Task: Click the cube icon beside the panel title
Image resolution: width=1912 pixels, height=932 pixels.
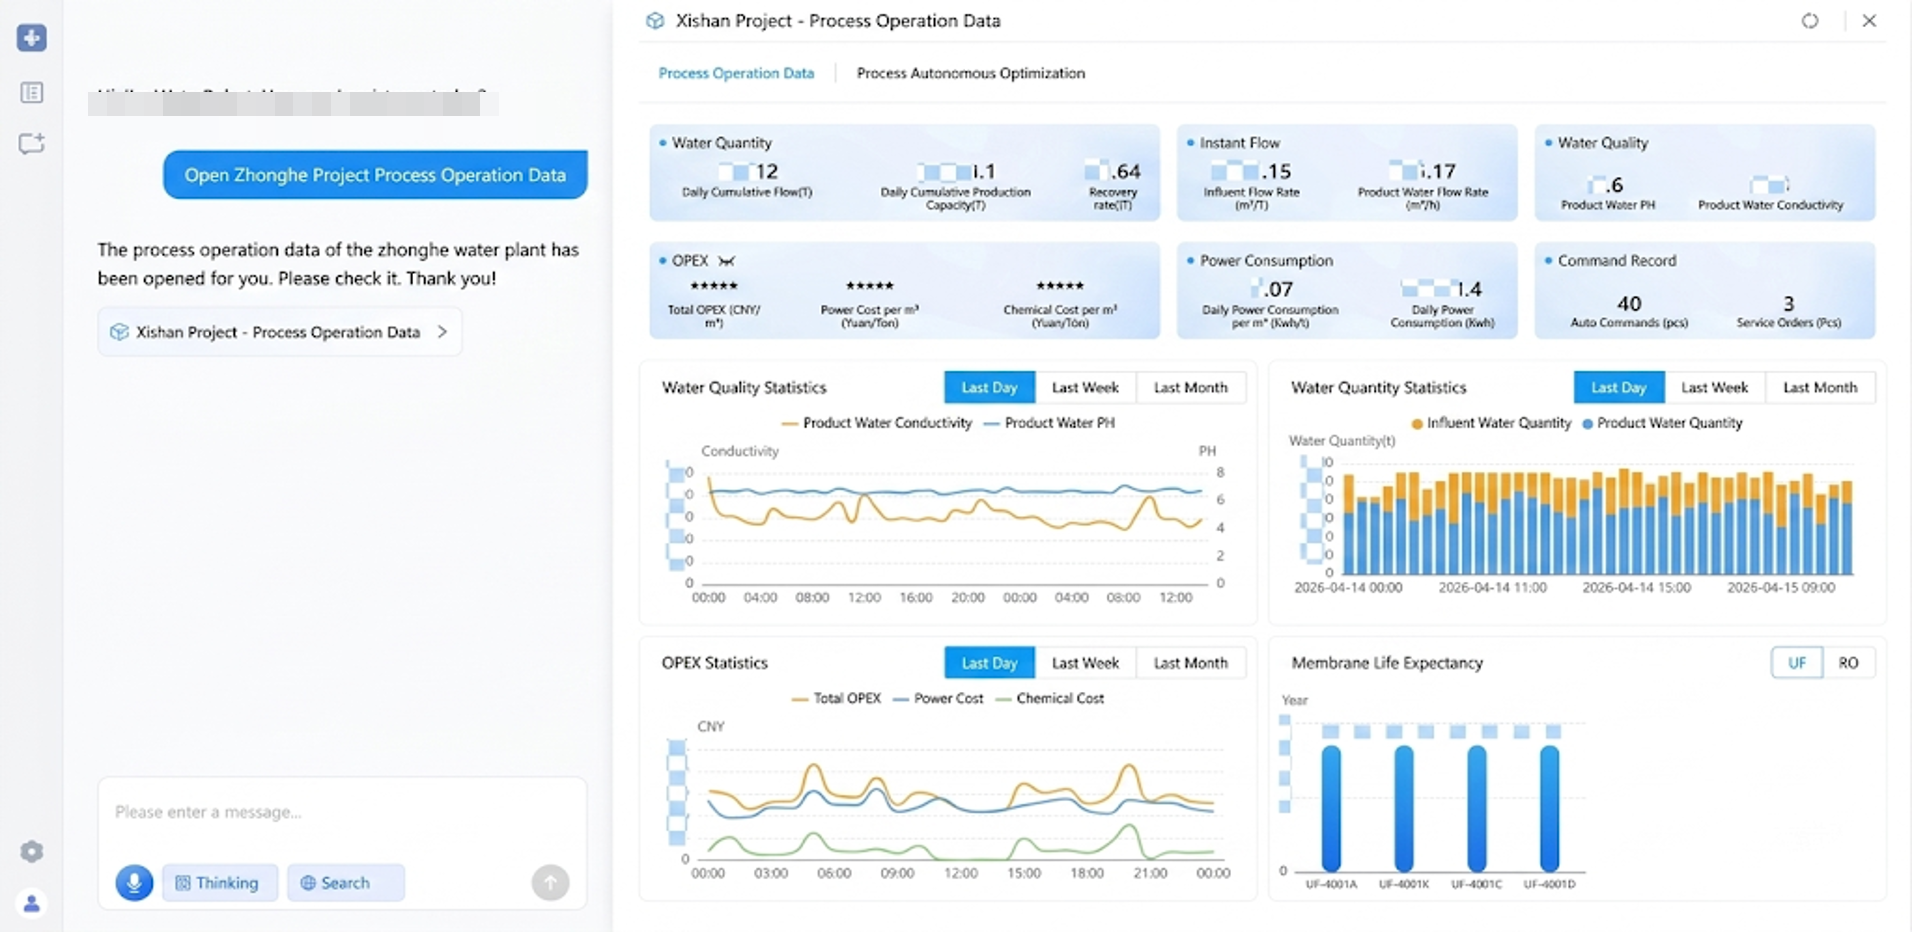Action: pyautogui.click(x=655, y=21)
